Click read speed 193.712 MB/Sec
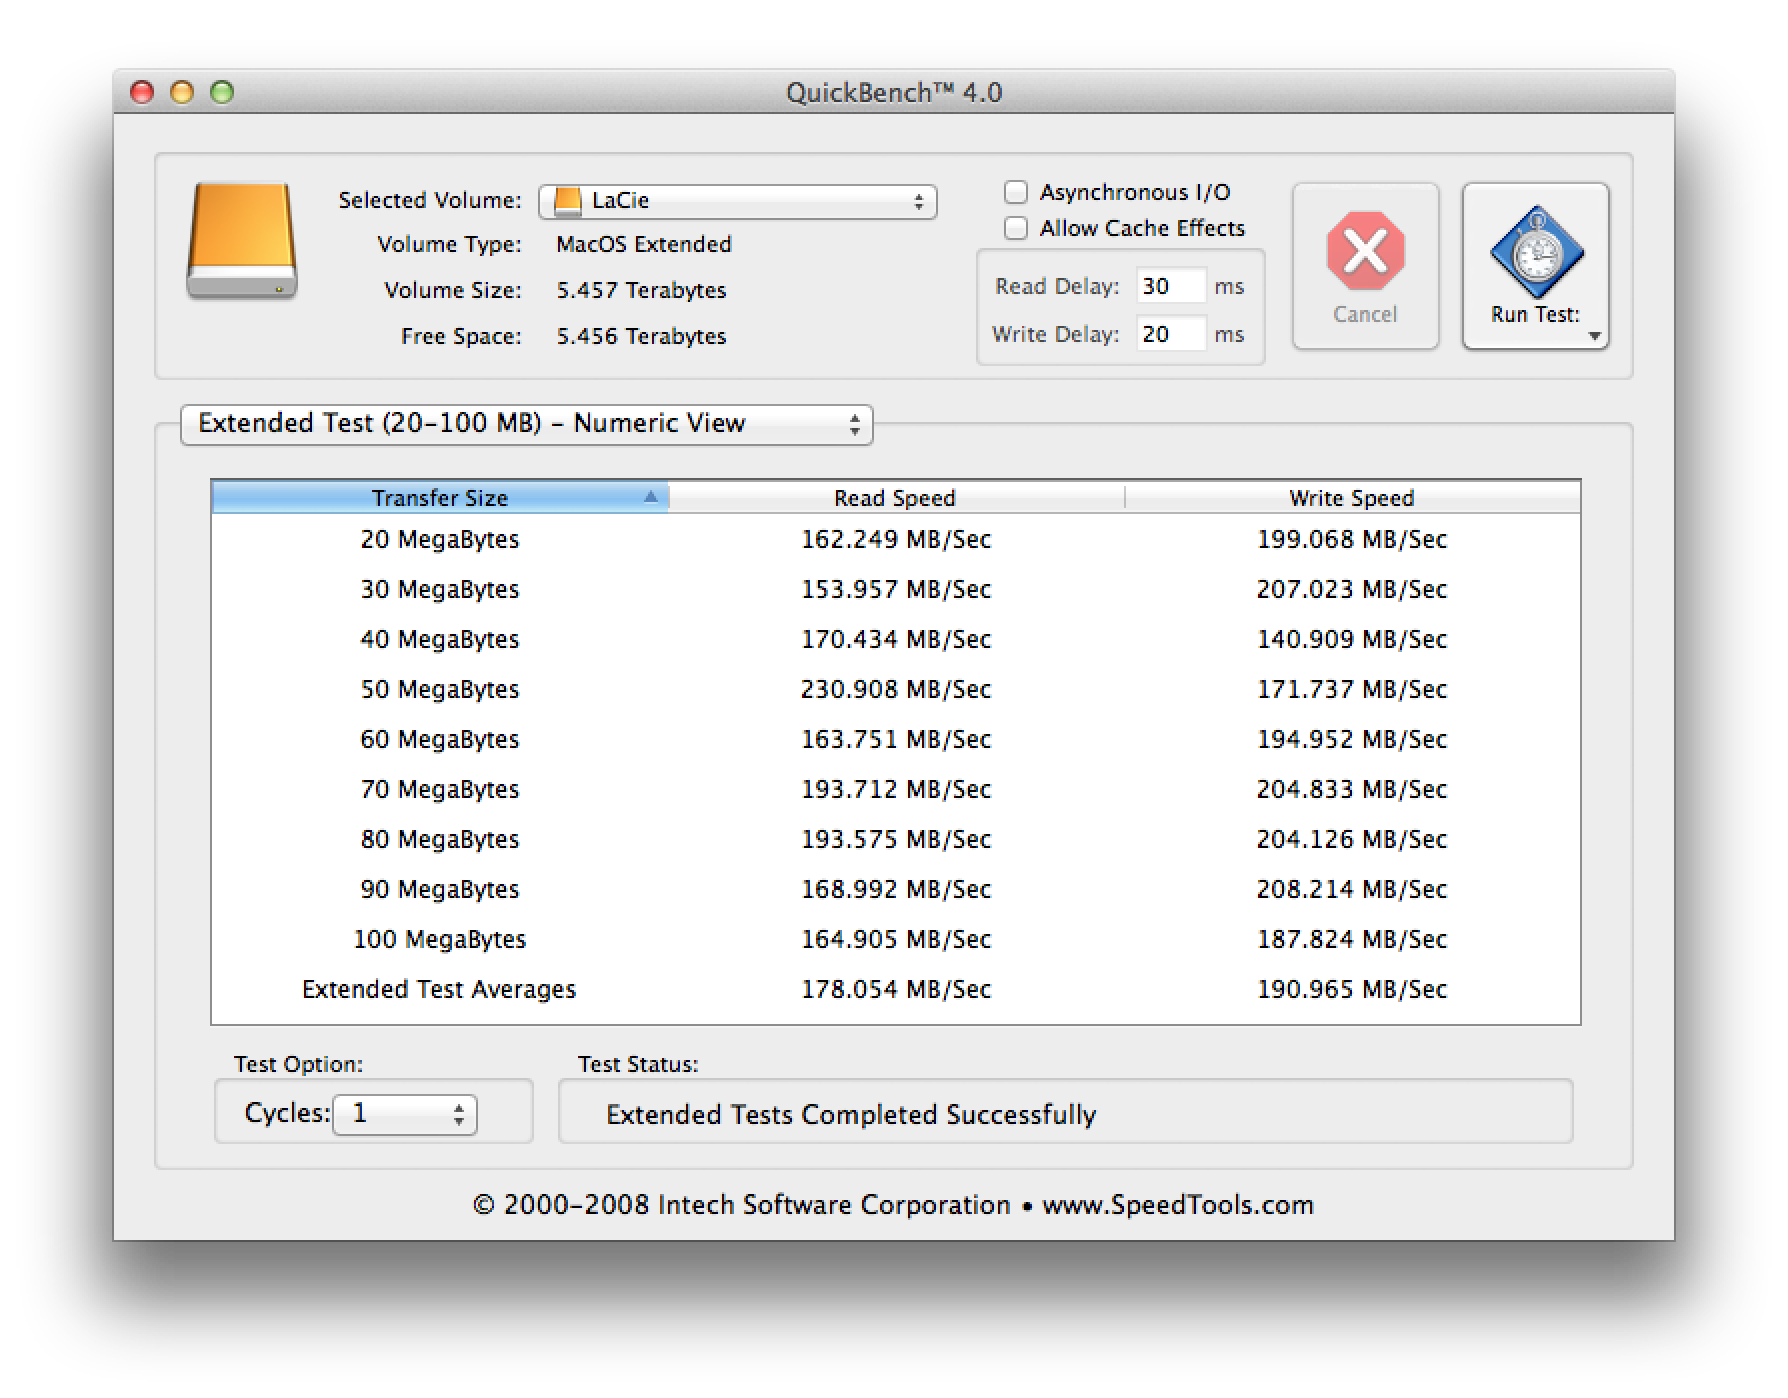1788x1398 pixels. 896,789
